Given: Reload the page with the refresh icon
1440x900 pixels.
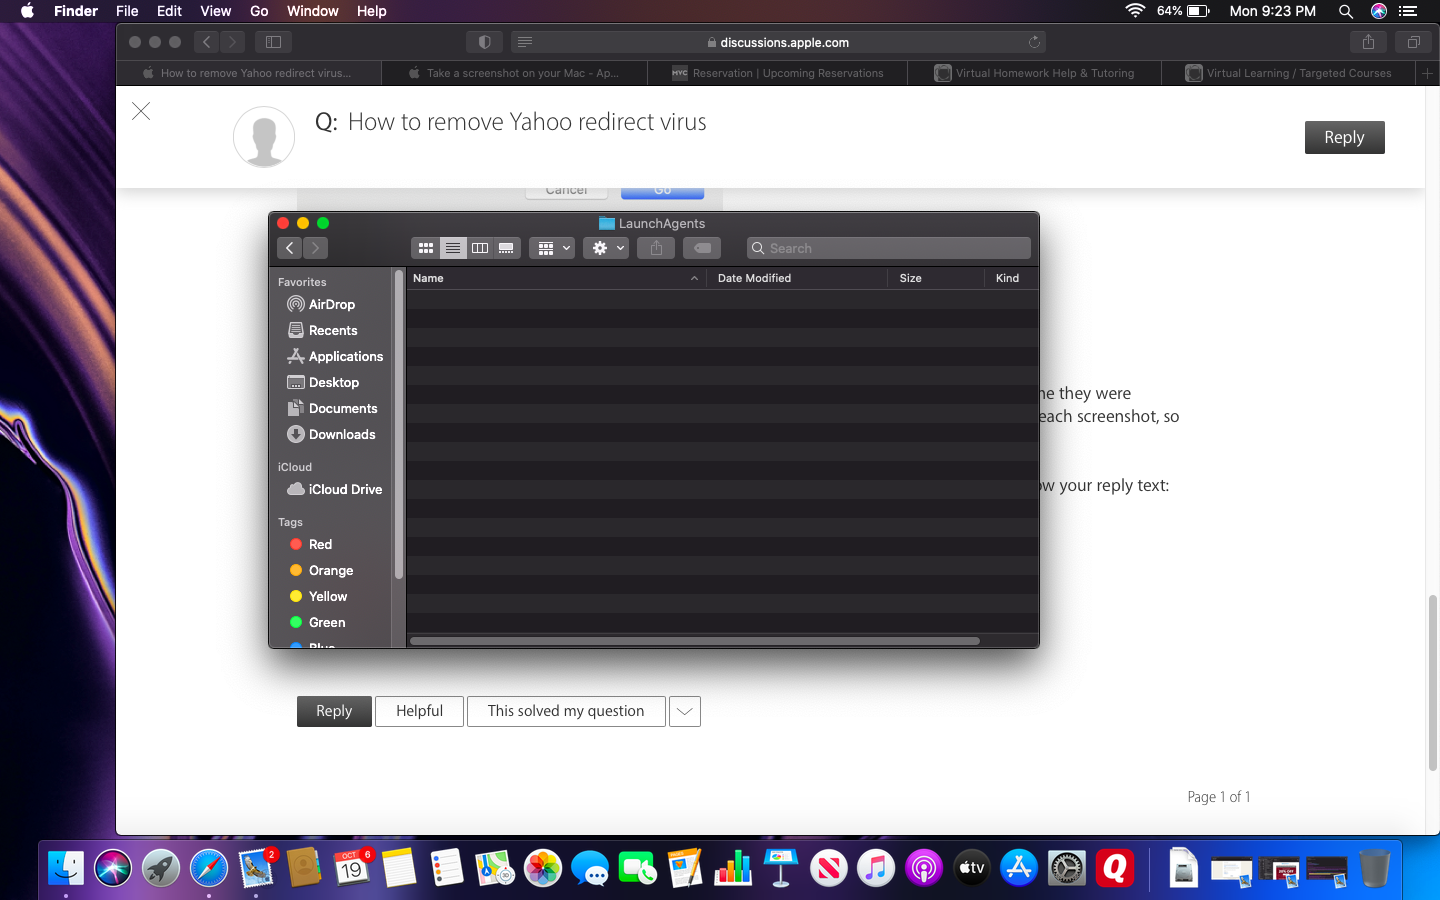Looking at the screenshot, I should [1034, 42].
